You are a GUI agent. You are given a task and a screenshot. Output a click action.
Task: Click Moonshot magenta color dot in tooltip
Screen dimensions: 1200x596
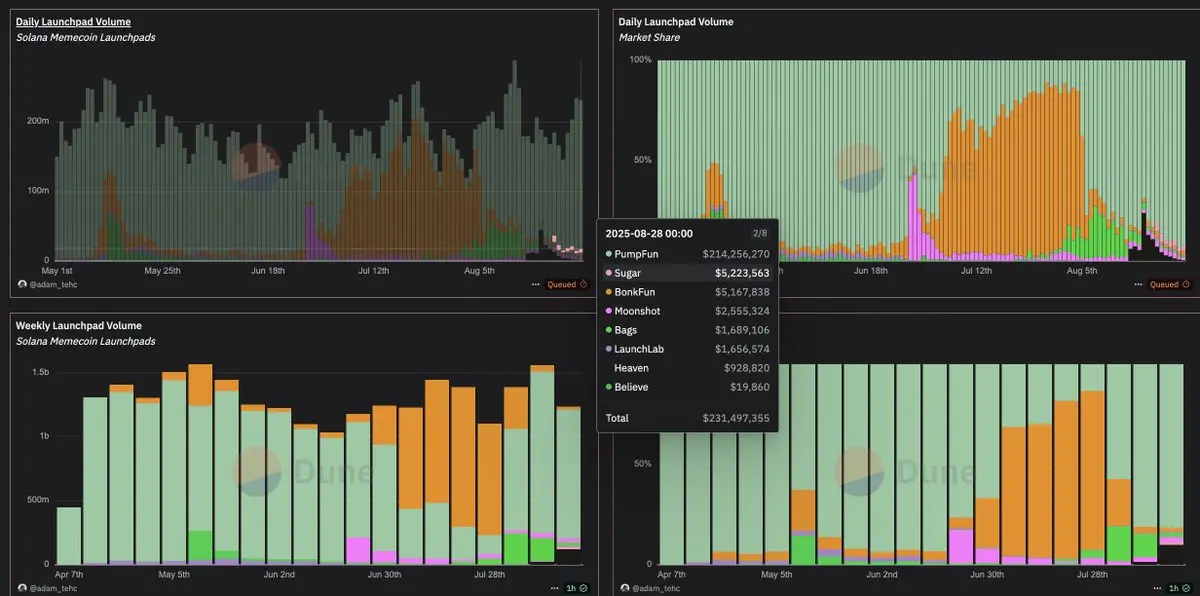609,311
